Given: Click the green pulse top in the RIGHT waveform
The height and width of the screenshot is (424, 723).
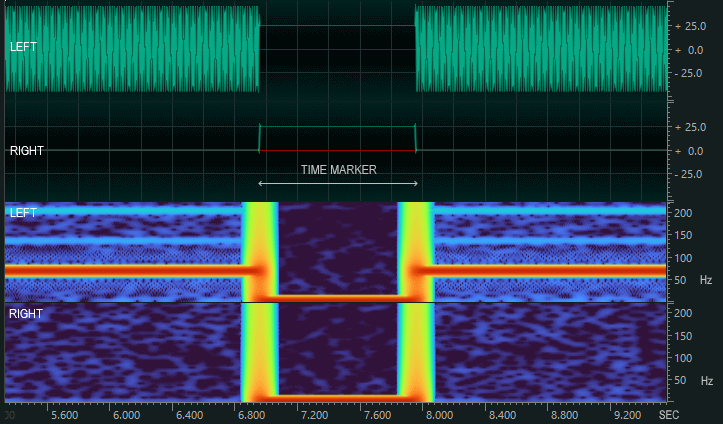Looking at the screenshot, I should (338, 127).
